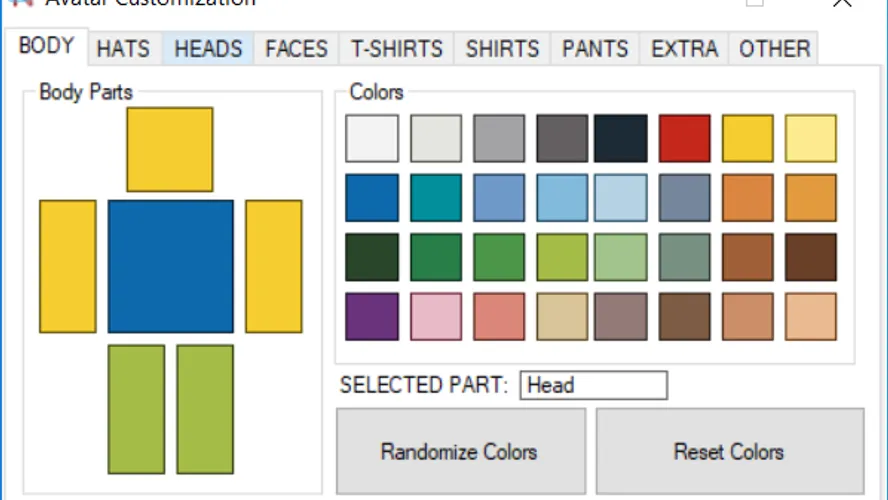
Task: Choose the dark navy color swatch
Action: coord(621,138)
